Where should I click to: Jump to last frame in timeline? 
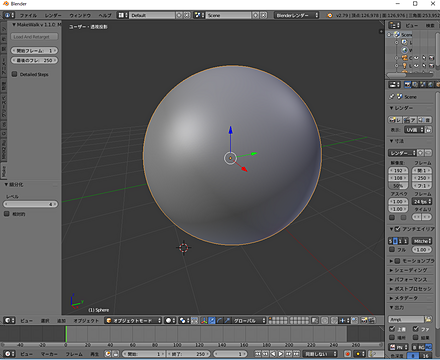[296, 354]
